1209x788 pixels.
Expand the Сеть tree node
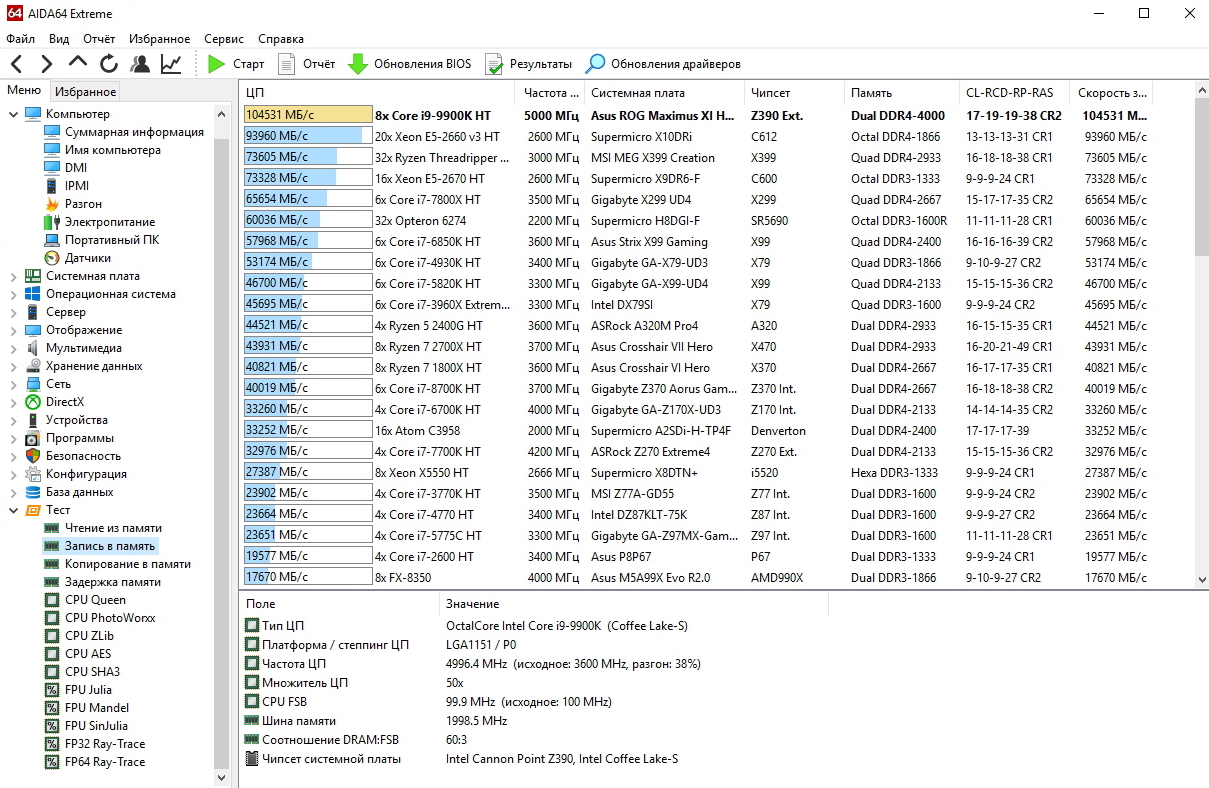coord(13,384)
